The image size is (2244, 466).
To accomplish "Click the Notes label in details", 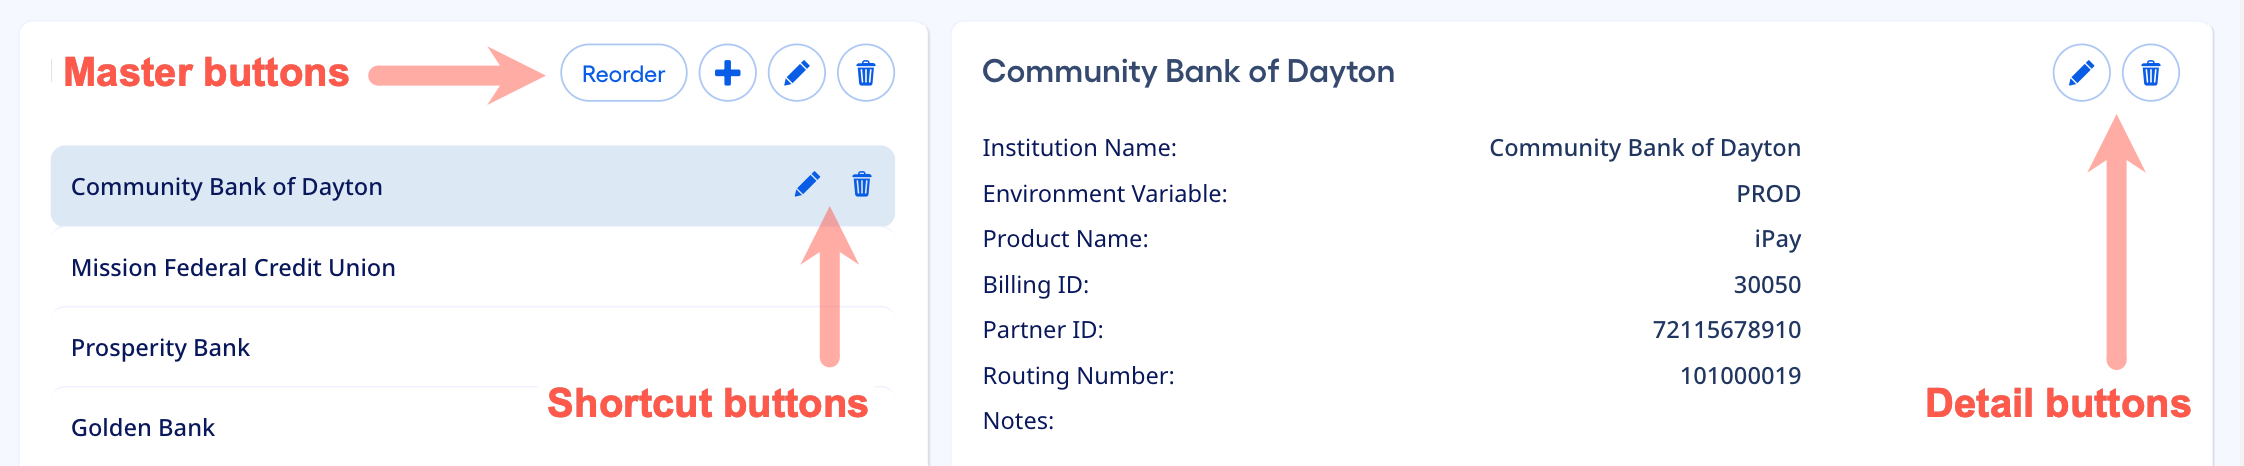I will pyautogui.click(x=1018, y=421).
